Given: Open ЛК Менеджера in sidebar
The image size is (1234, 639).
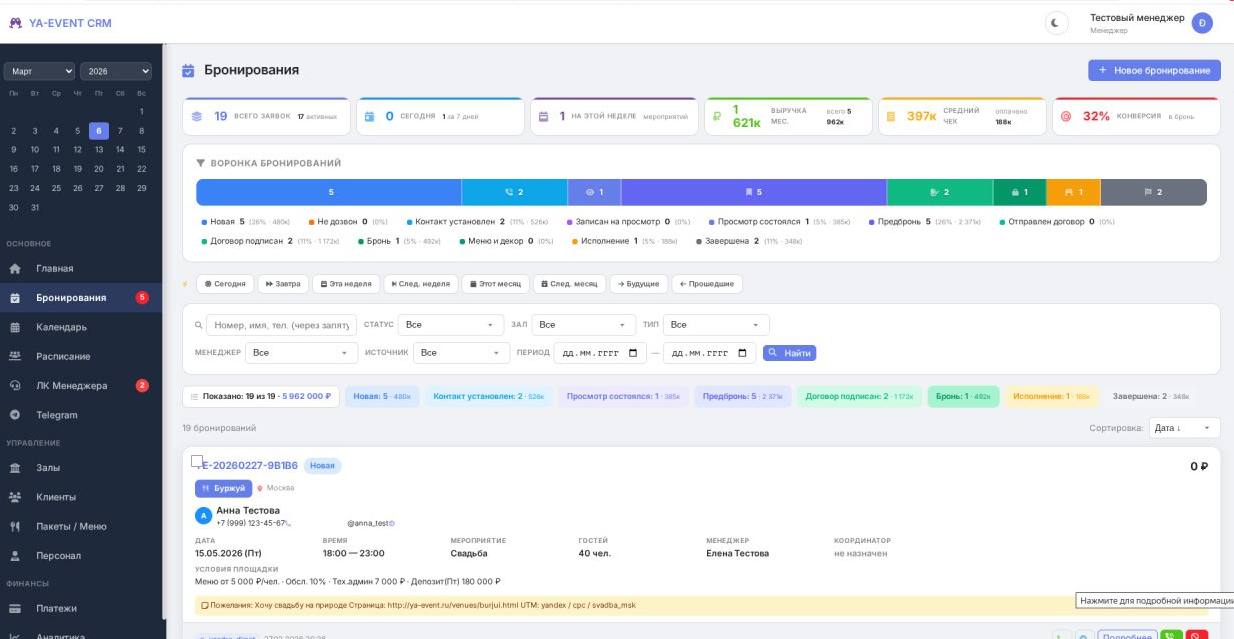Looking at the screenshot, I should click(x=72, y=386).
